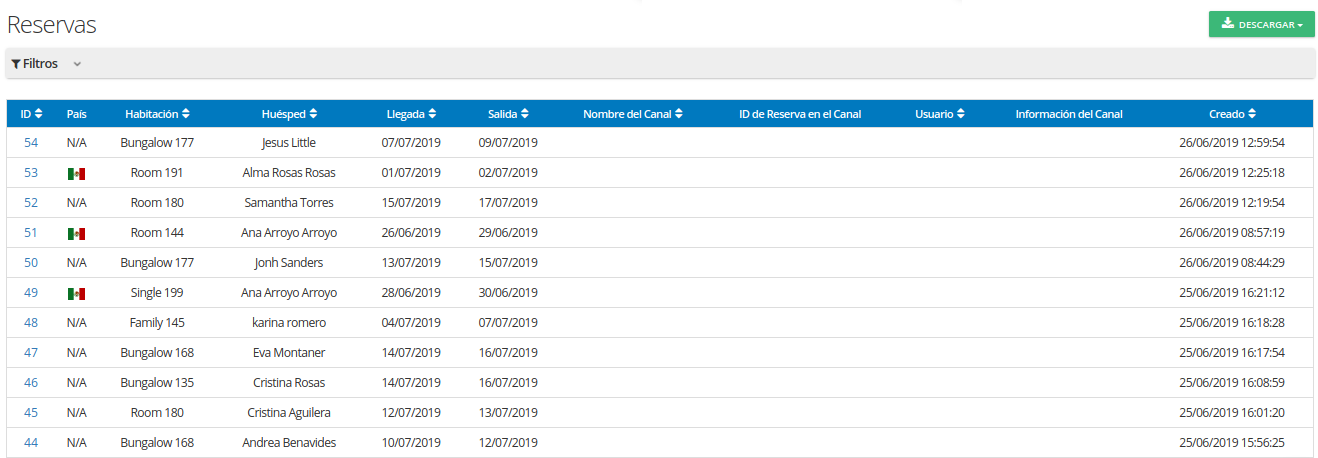
Task: Expand the Filtros panel chevron
Action: tap(77, 64)
